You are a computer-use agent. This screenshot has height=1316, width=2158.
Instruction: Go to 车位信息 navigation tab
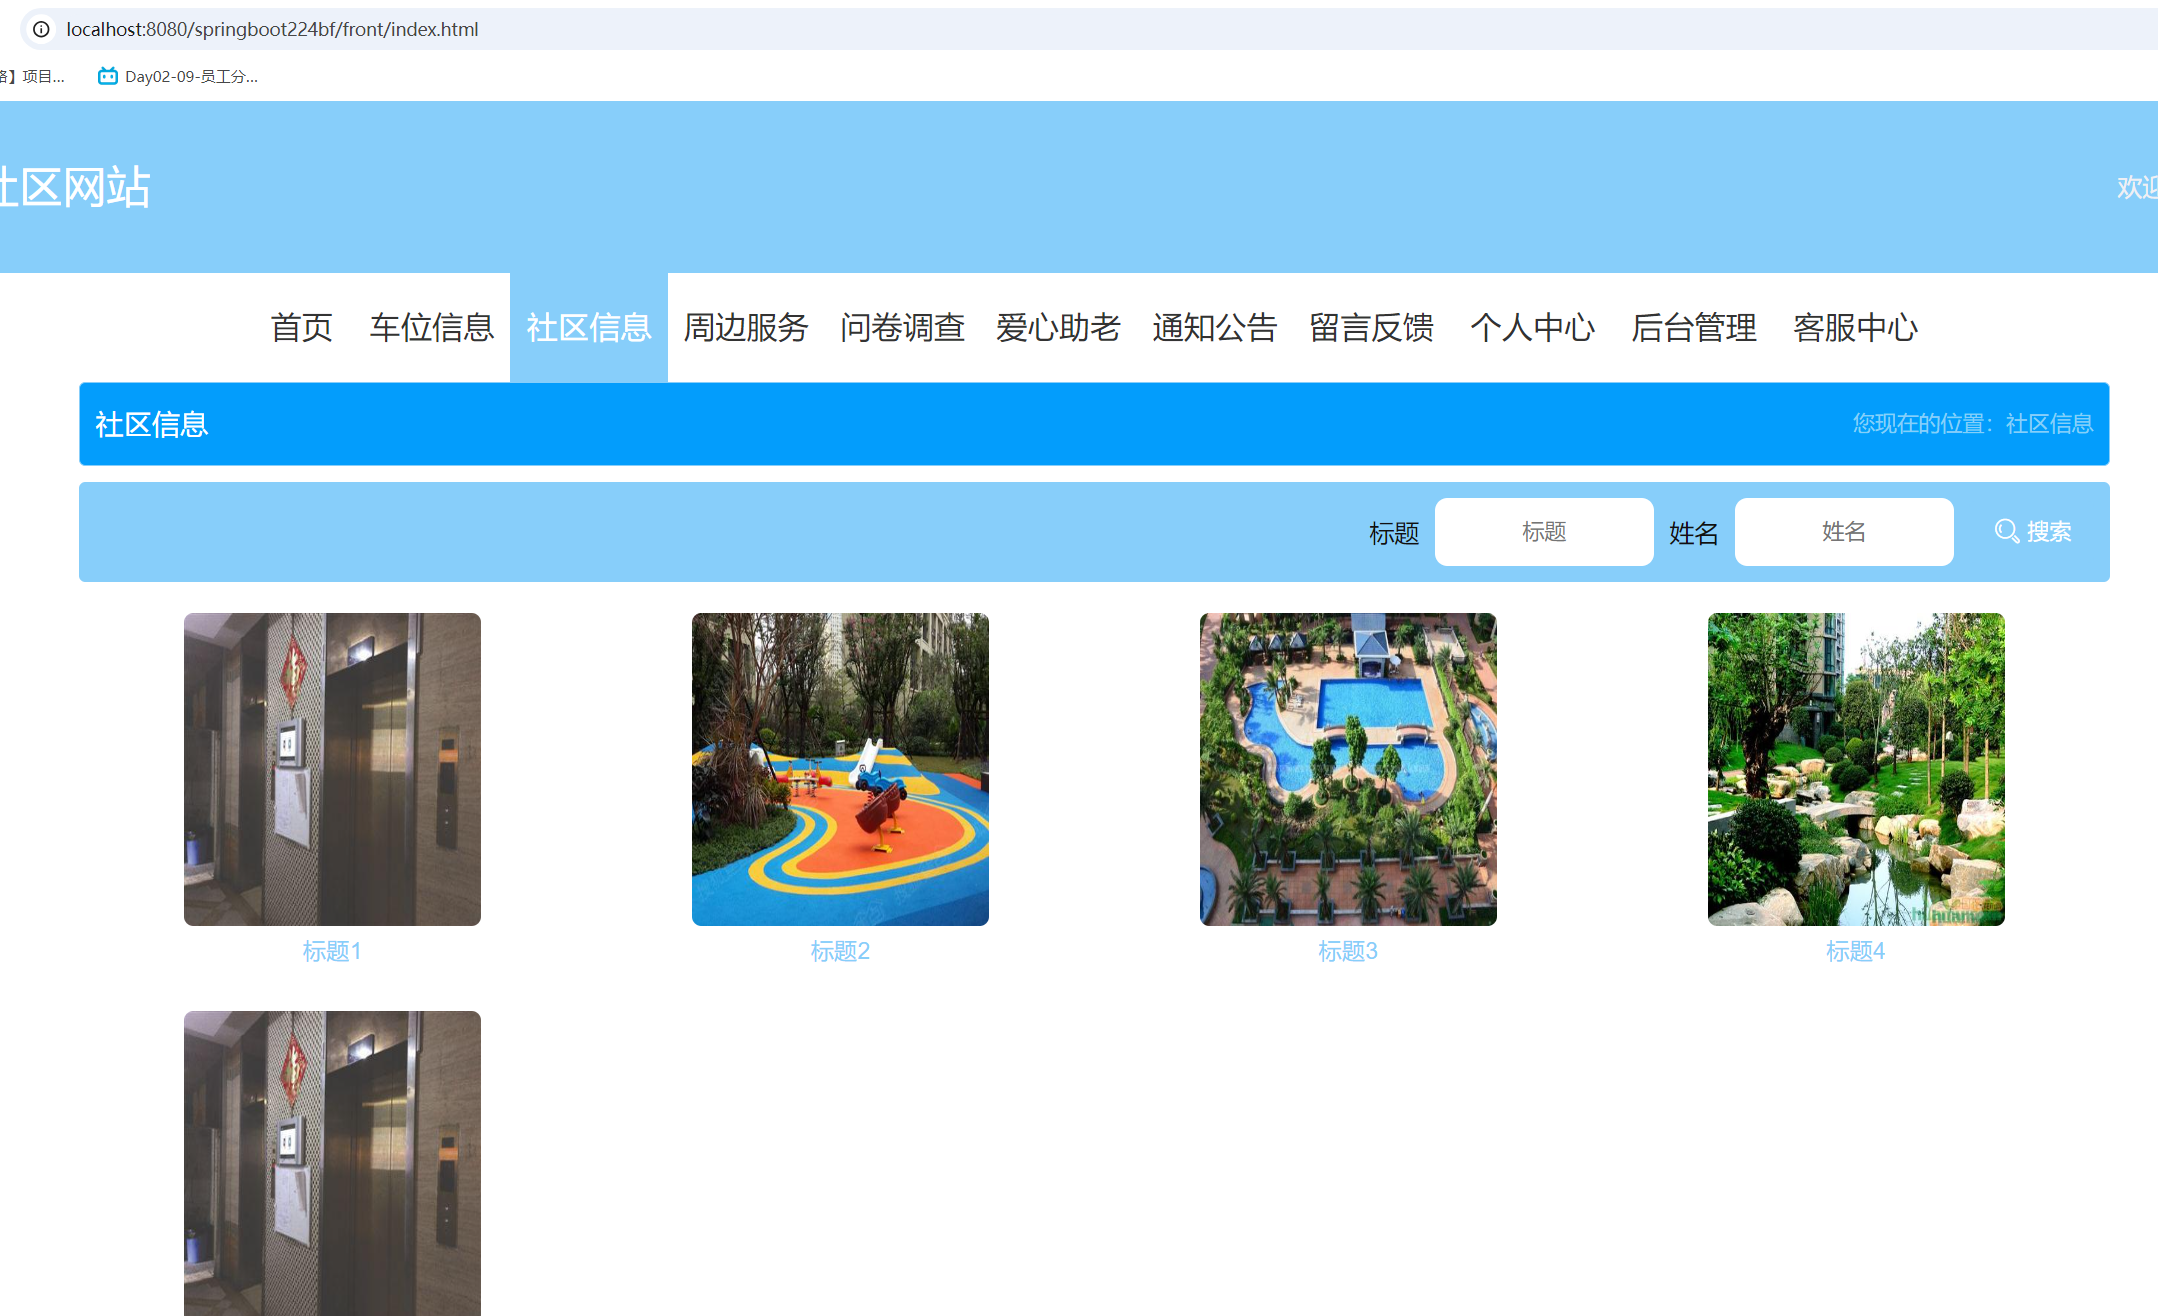431,327
